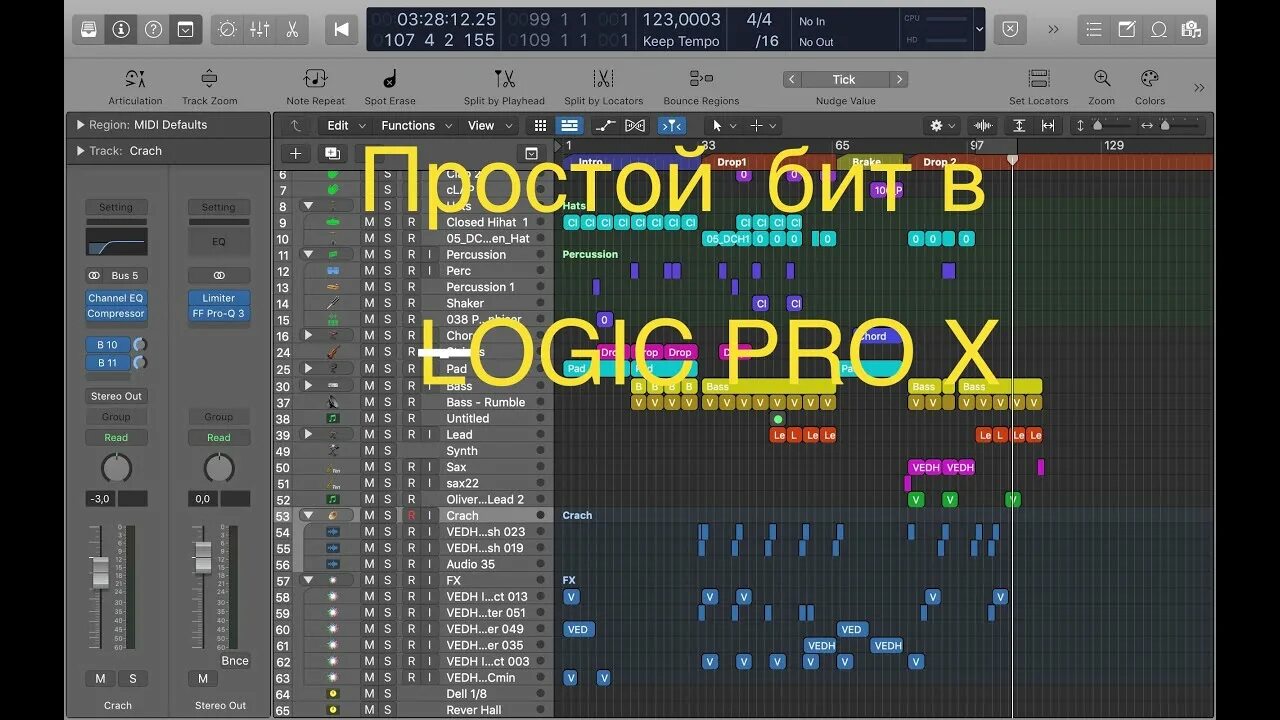Toggle Flex view button
Image resolution: width=1280 pixels, height=720 pixels.
pyautogui.click(x=635, y=125)
